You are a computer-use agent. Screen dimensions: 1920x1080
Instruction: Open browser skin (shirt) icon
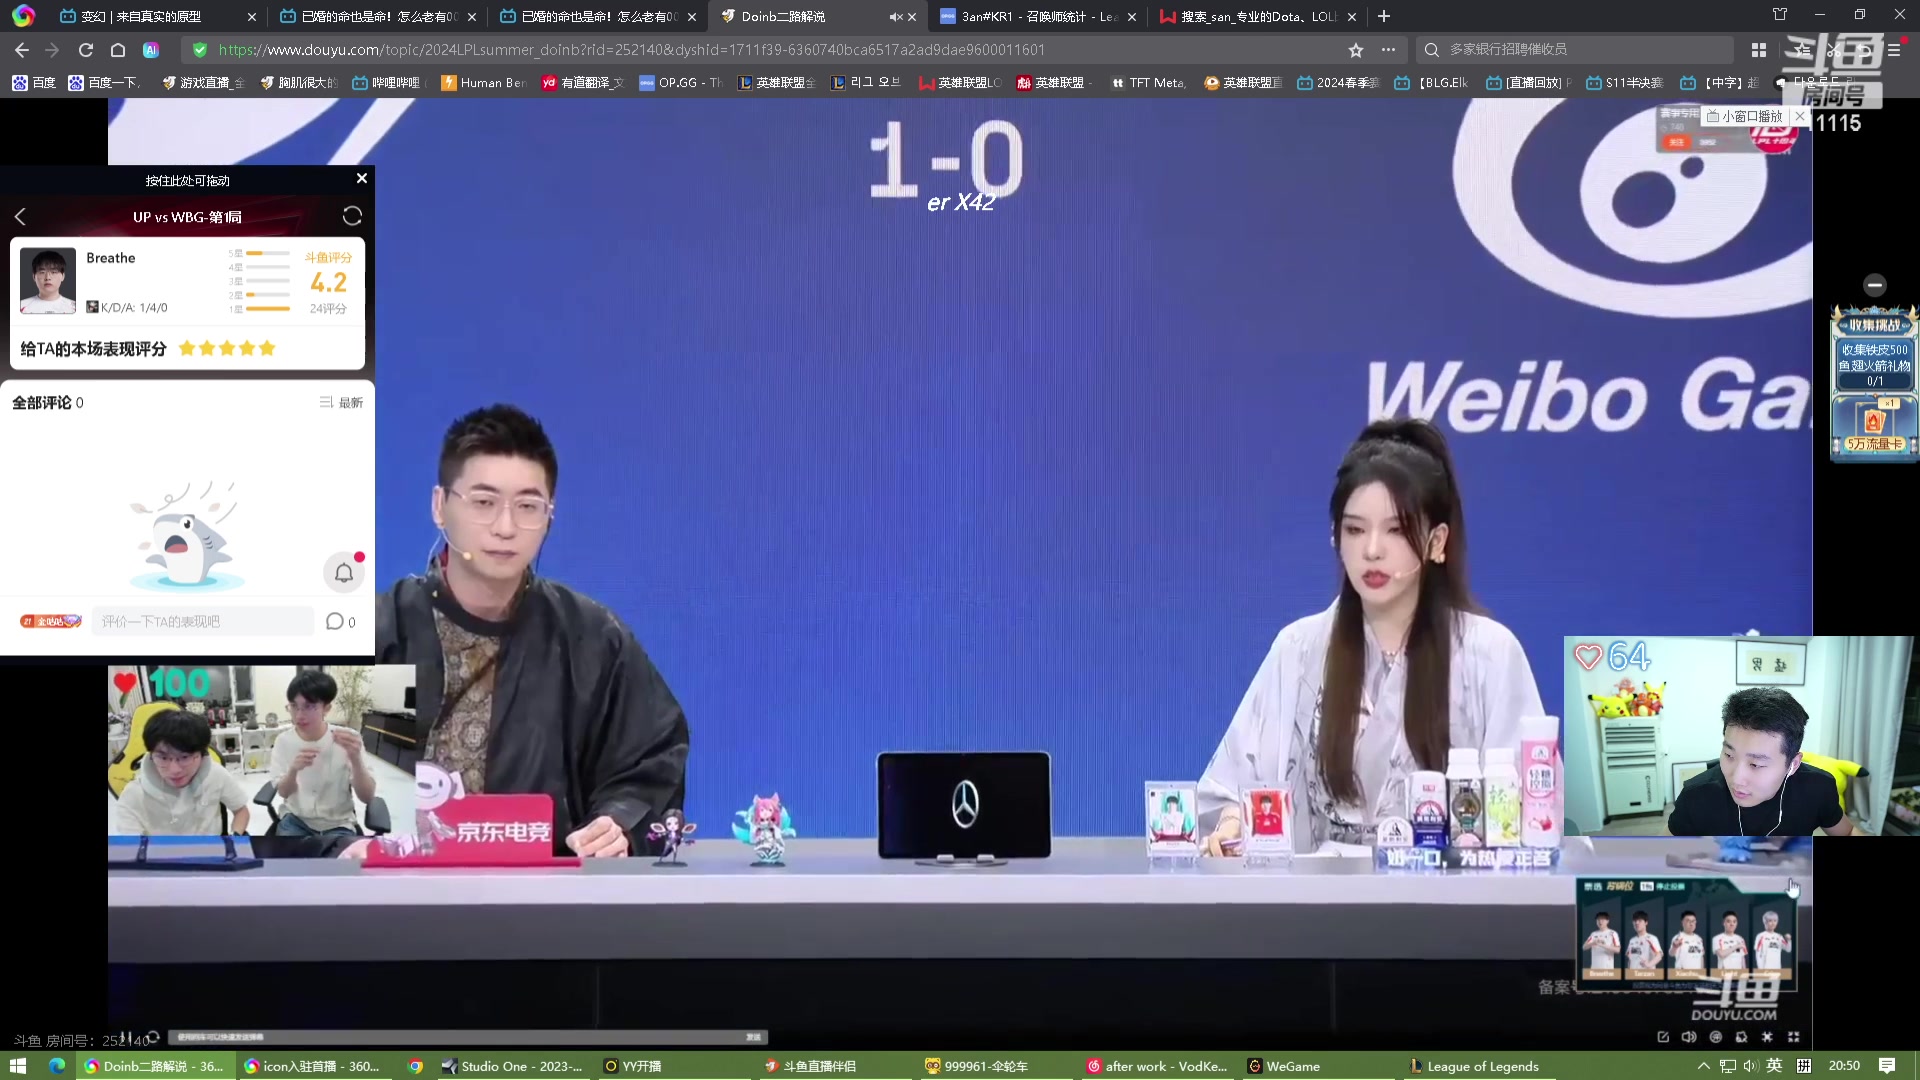tap(1780, 15)
